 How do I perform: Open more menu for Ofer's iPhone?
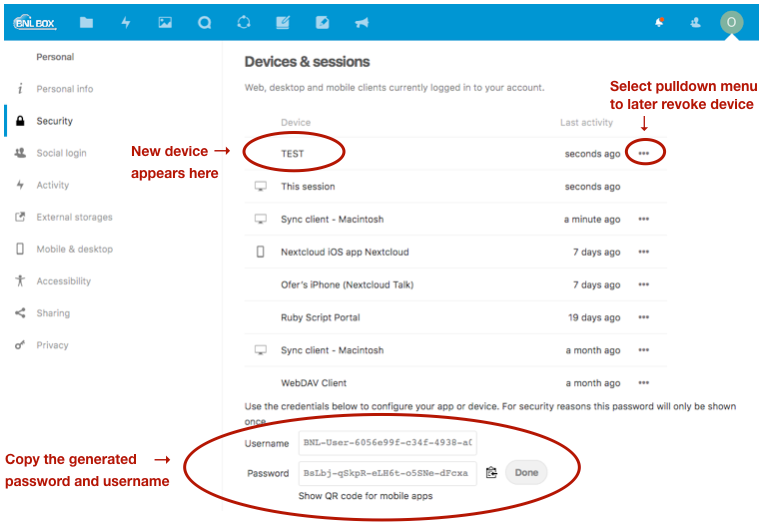click(644, 284)
